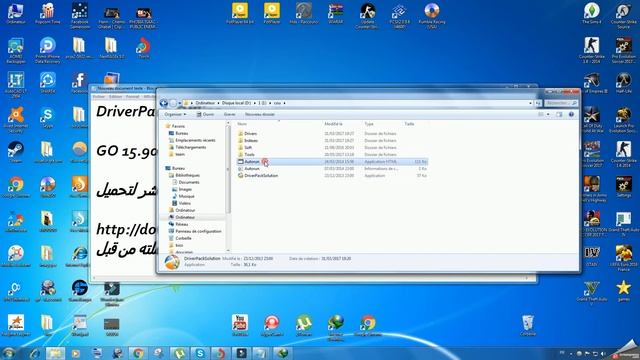The height and width of the screenshot is (360, 640).
Task: Open Edition menu in the Notepad window
Action: click(x=116, y=96)
